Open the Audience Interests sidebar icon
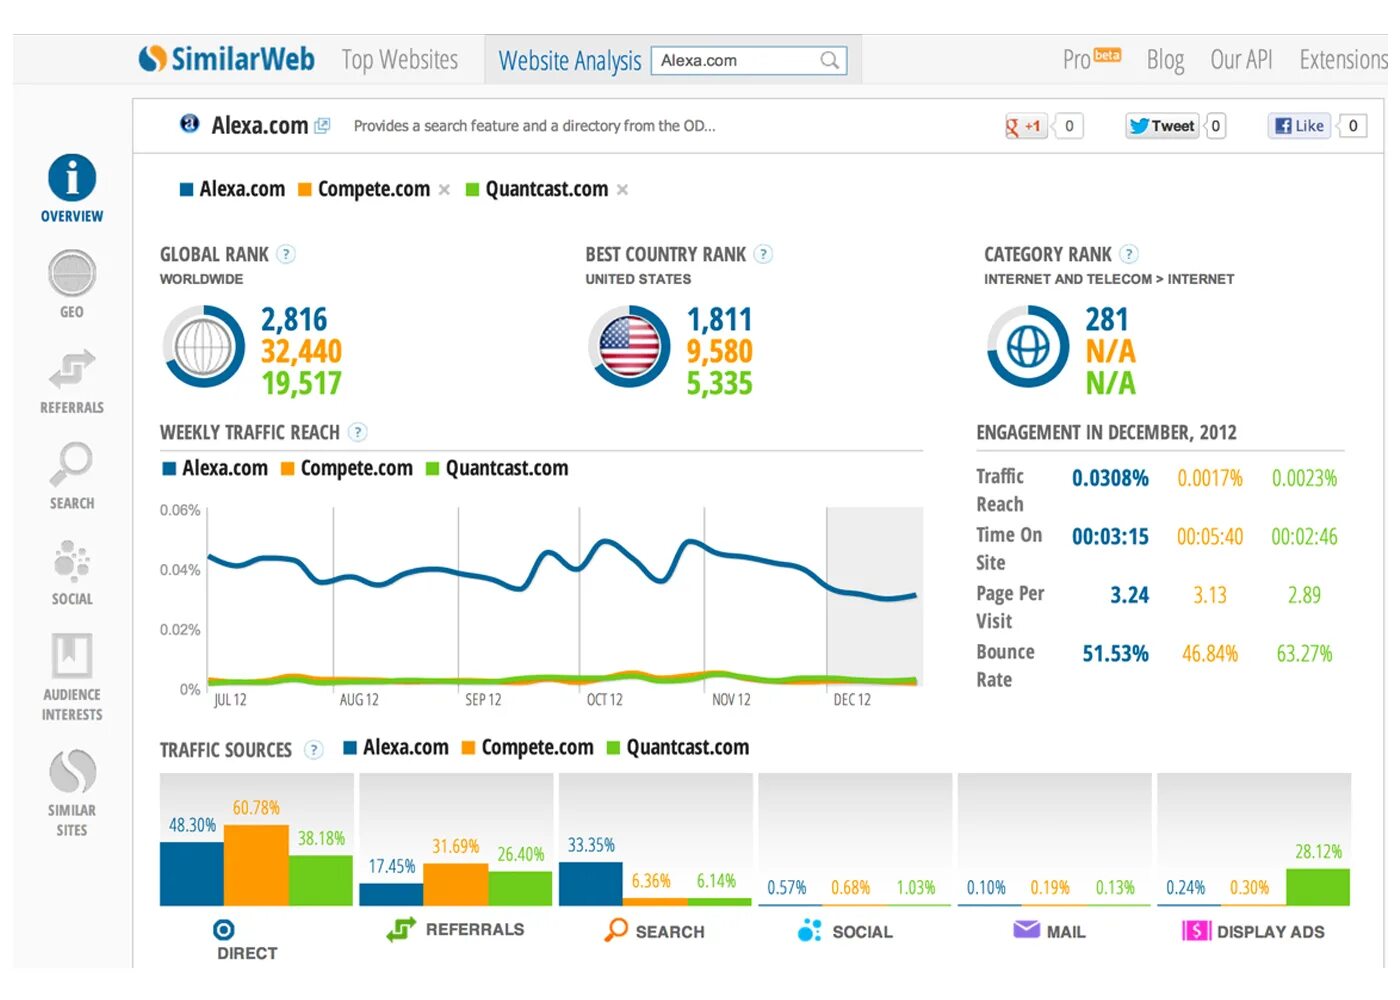The width and height of the screenshot is (1400, 1000). pyautogui.click(x=72, y=655)
